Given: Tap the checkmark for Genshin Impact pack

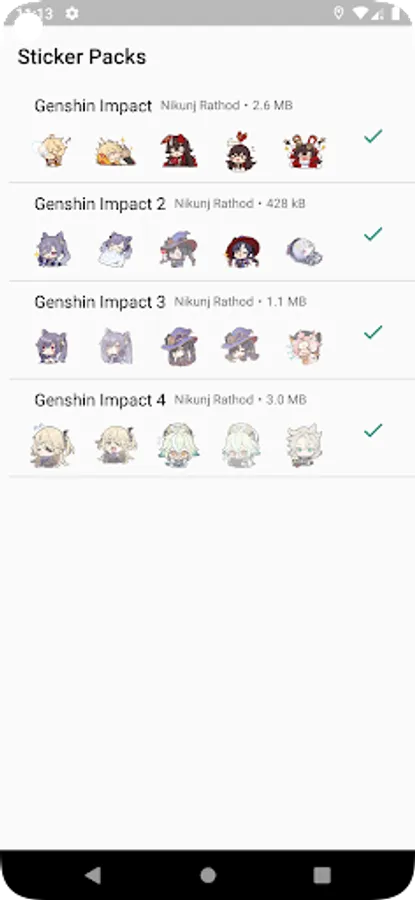Looking at the screenshot, I should 373,137.
